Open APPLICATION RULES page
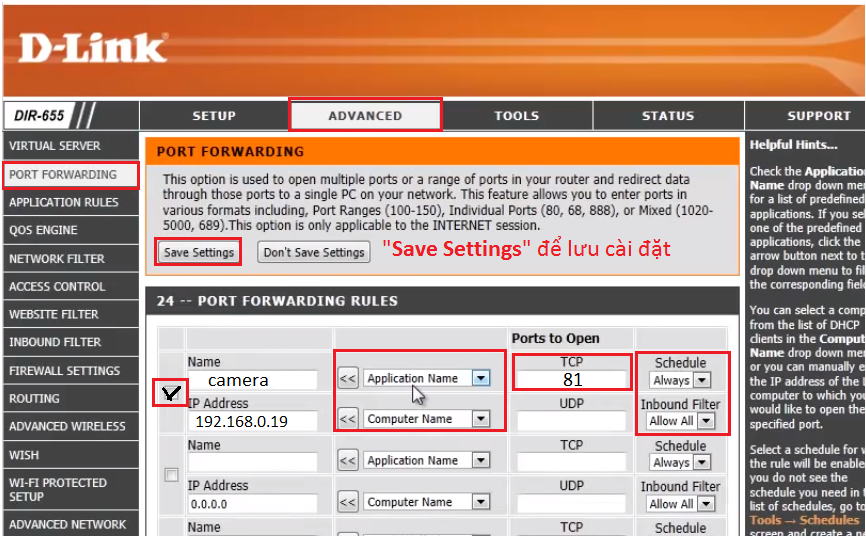Screen dimensions: 866x538 [71, 203]
